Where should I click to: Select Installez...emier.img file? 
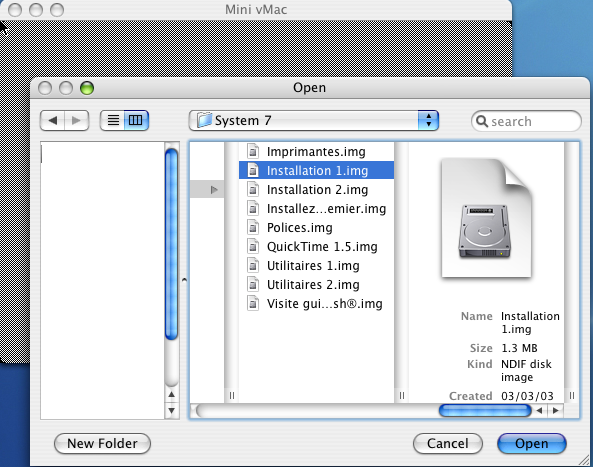click(x=317, y=208)
